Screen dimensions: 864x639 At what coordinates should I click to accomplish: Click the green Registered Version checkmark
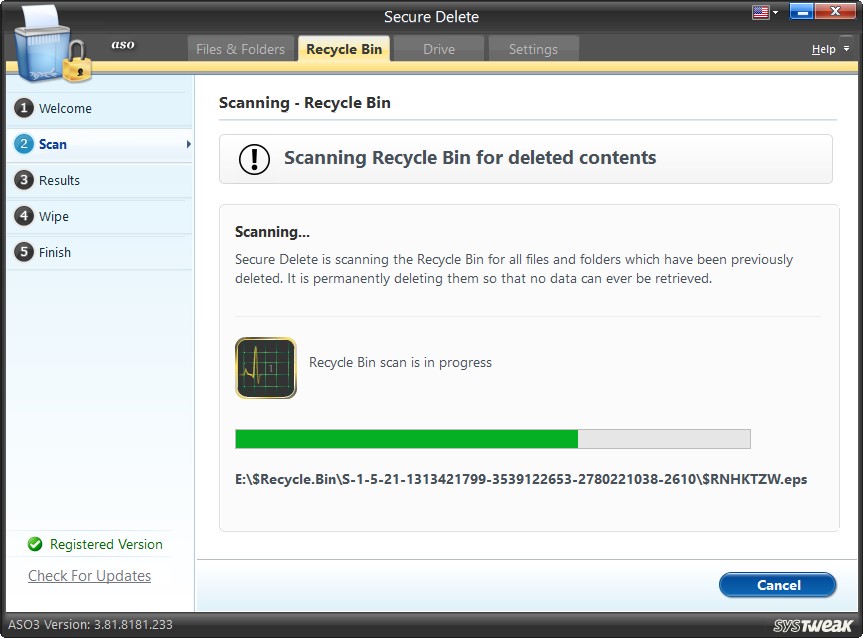[x=35, y=545]
